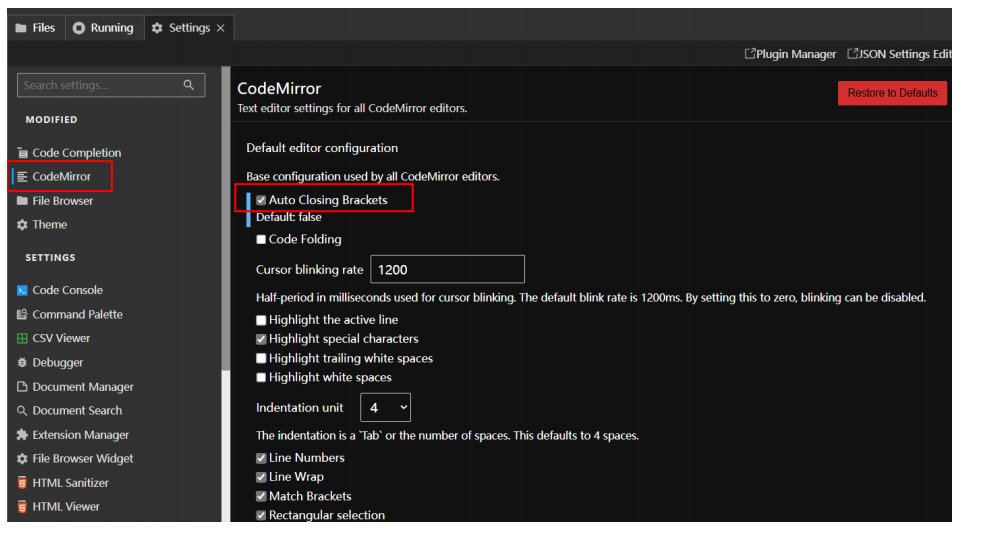Disable Line Wrap checkbox
The height and width of the screenshot is (535, 990).
click(261, 477)
